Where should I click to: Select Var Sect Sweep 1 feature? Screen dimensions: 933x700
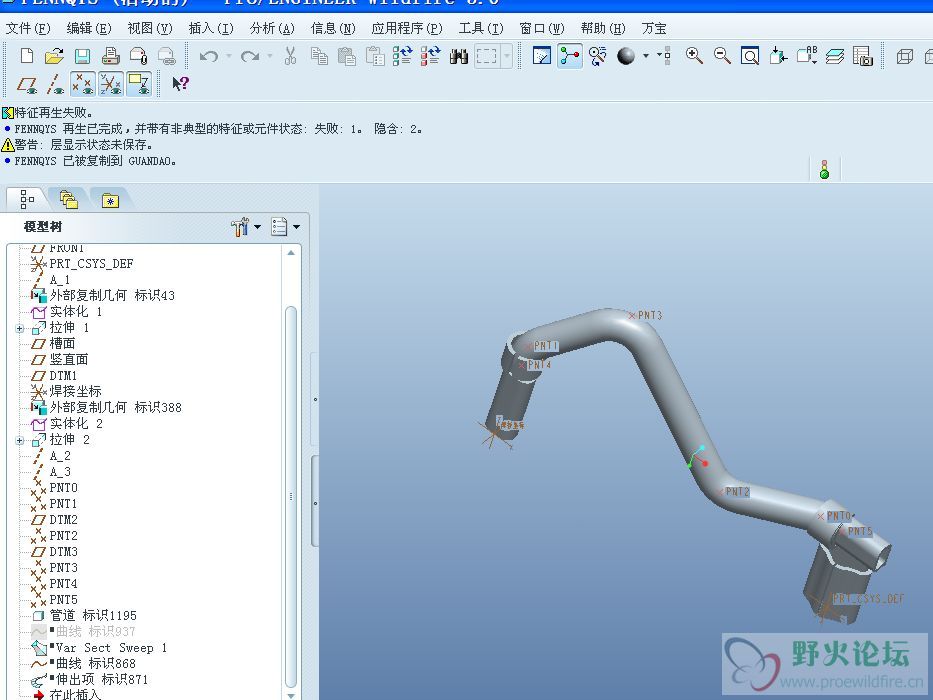coord(112,648)
